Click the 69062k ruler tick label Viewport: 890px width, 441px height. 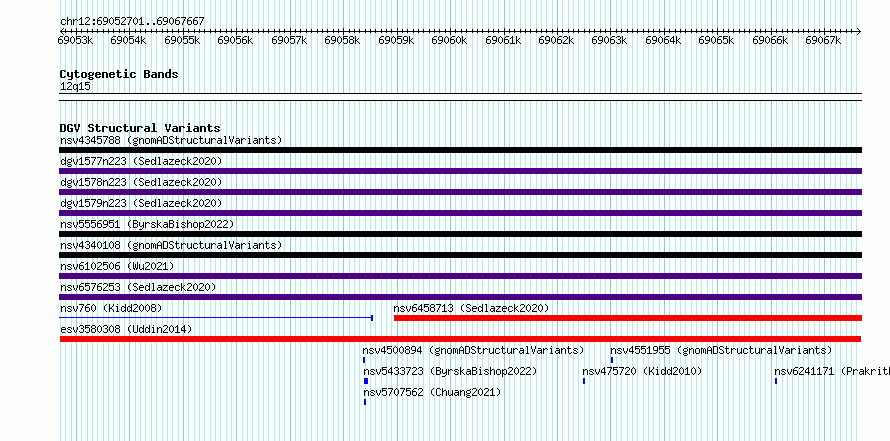[556, 40]
